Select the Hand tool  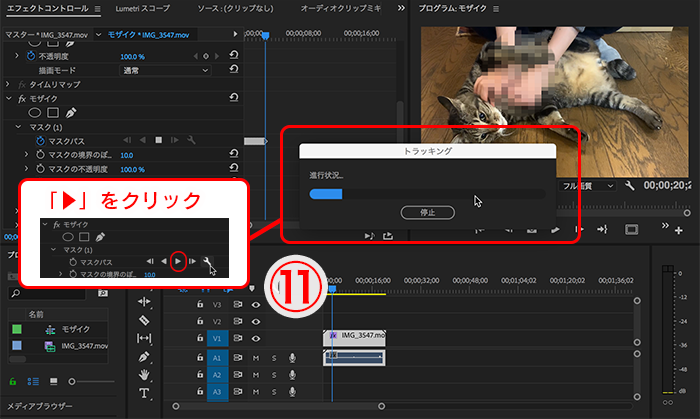(144, 375)
